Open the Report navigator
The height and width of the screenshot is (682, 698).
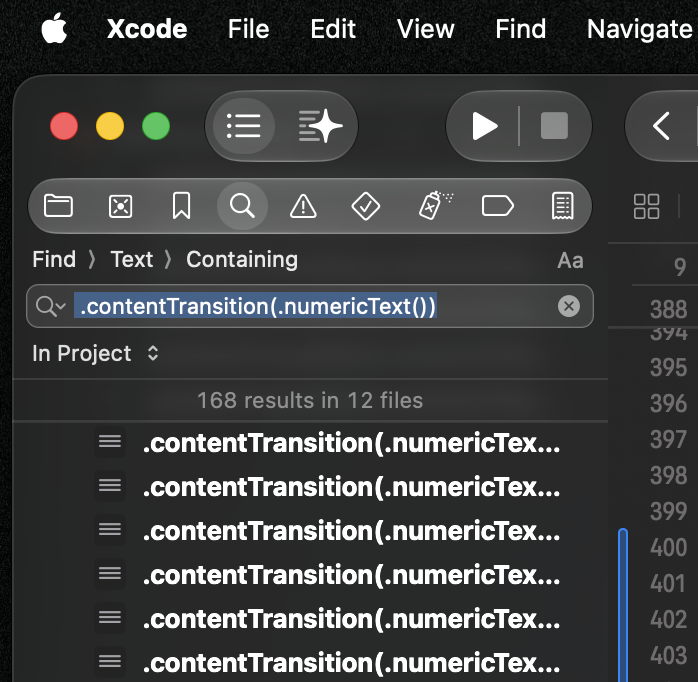pos(563,206)
